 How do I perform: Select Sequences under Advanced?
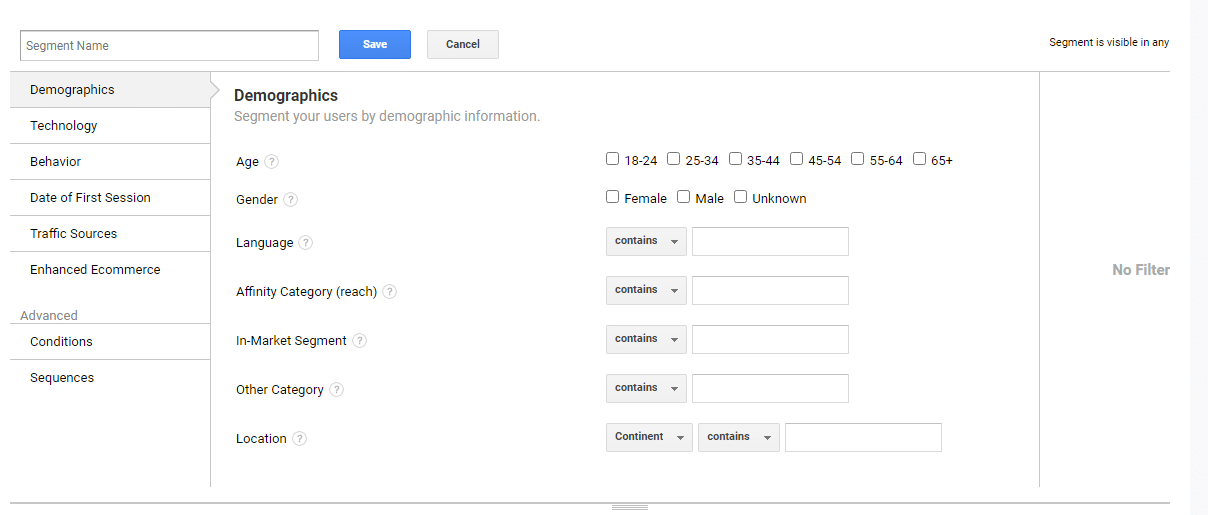point(62,378)
